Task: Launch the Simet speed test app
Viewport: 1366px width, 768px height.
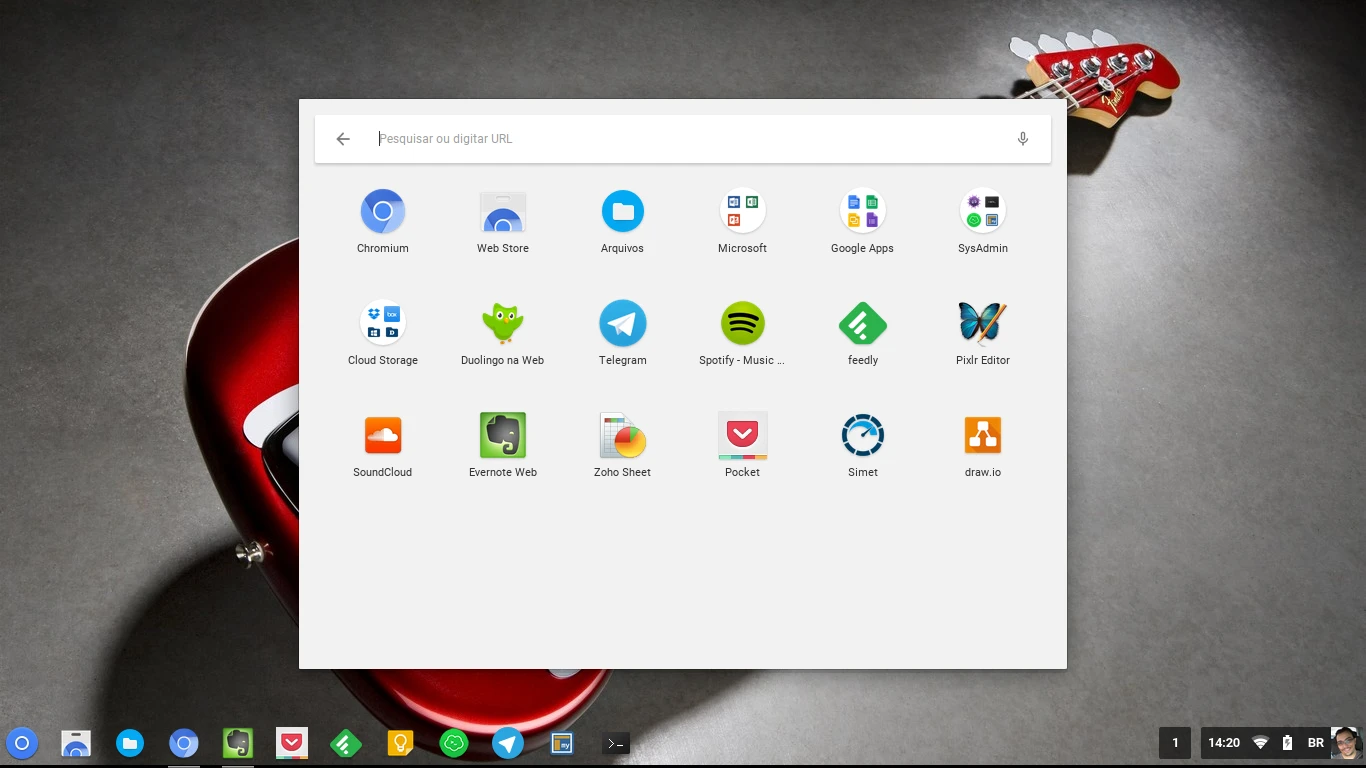Action: point(862,436)
